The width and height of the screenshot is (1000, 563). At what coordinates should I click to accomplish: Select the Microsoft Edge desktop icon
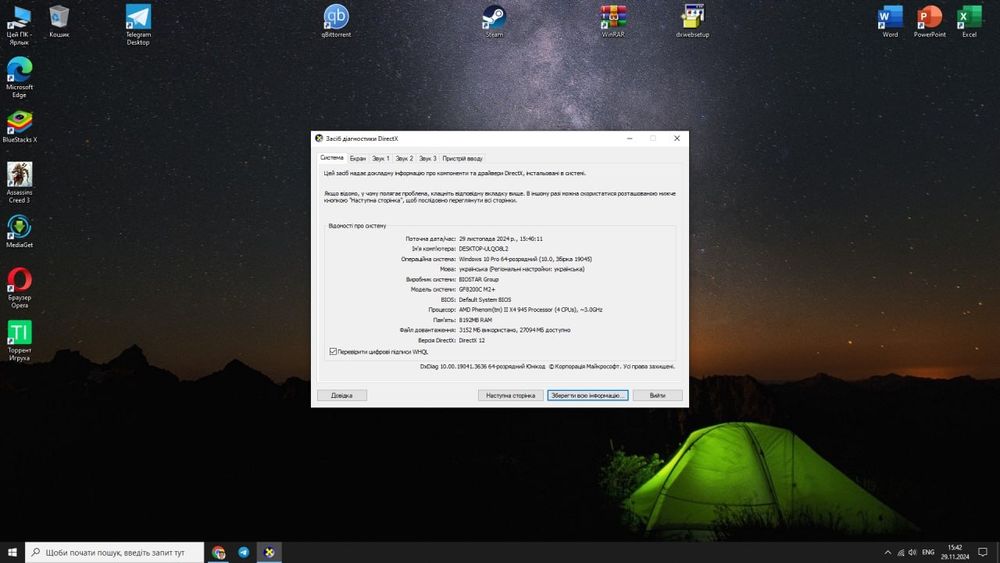click(x=19, y=78)
